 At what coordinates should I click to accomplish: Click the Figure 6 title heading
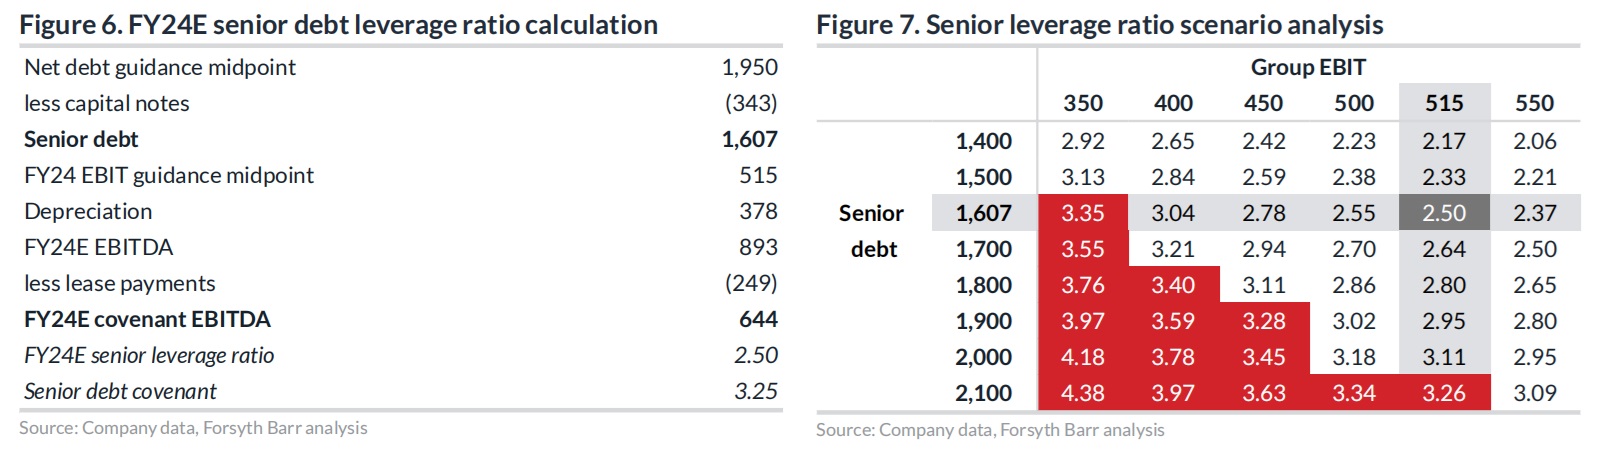tap(338, 25)
